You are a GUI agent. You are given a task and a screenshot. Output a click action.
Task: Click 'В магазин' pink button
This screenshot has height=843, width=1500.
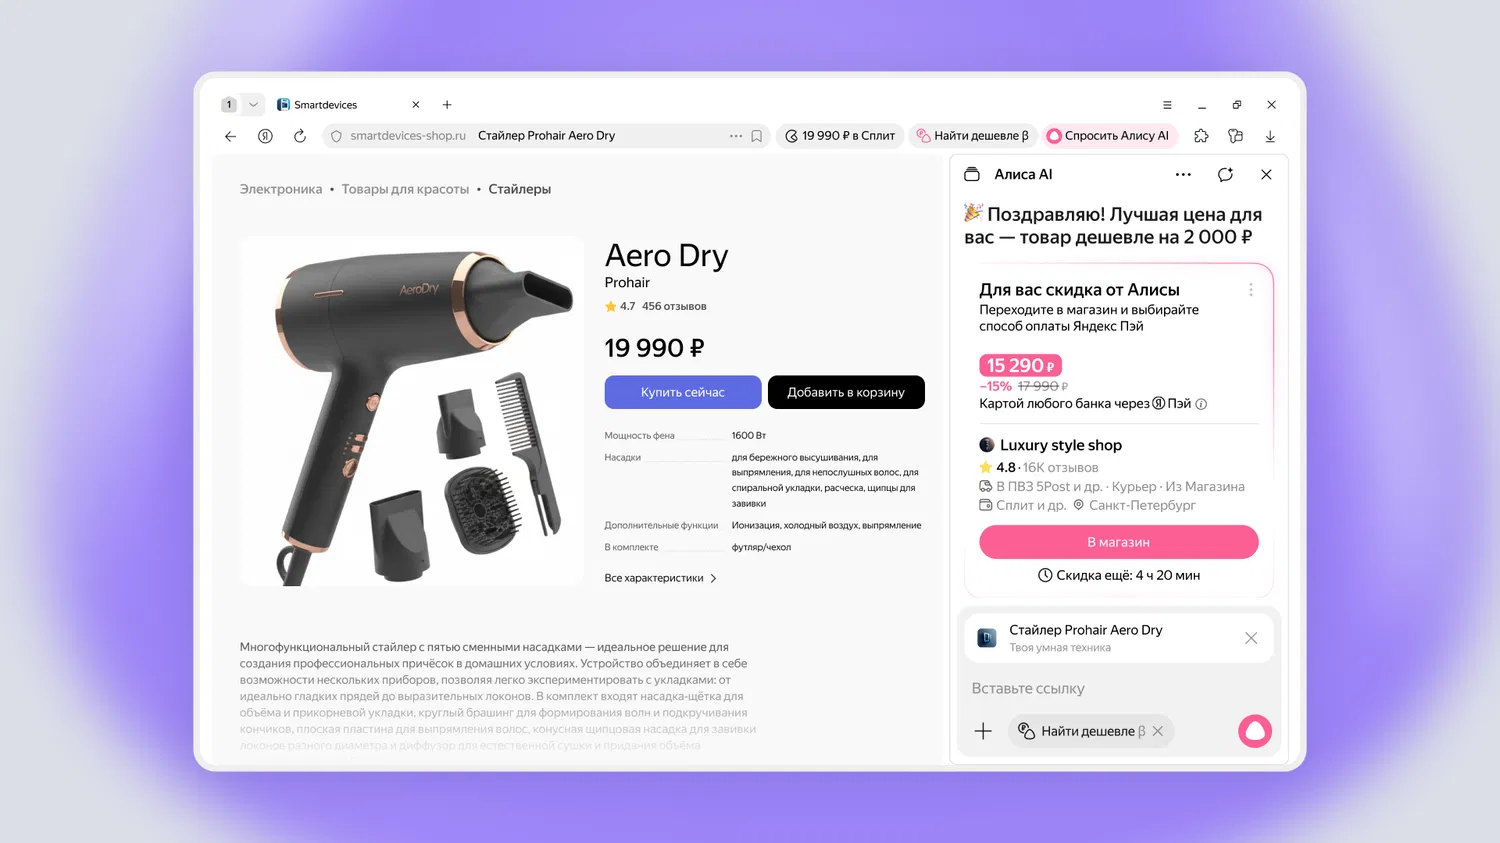click(x=1118, y=542)
